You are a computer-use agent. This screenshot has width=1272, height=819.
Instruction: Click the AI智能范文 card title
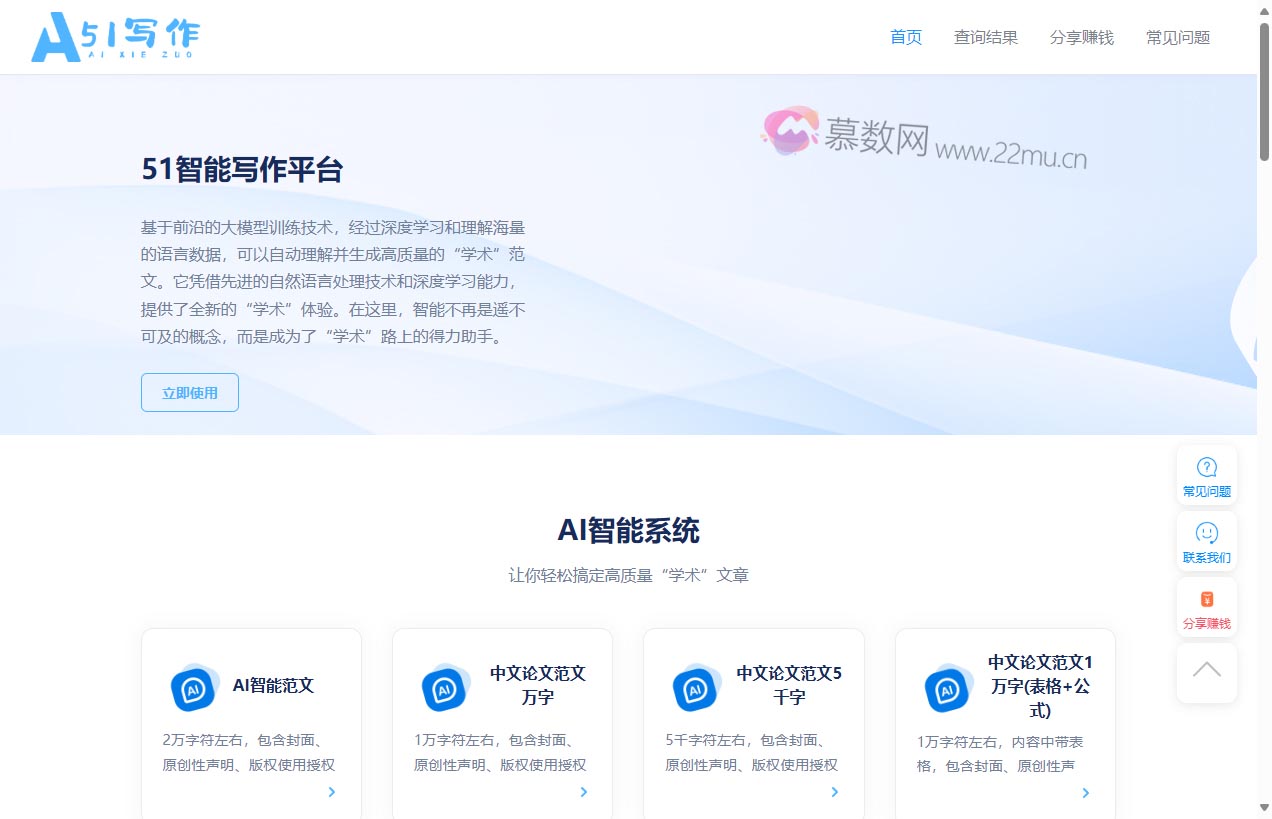273,686
